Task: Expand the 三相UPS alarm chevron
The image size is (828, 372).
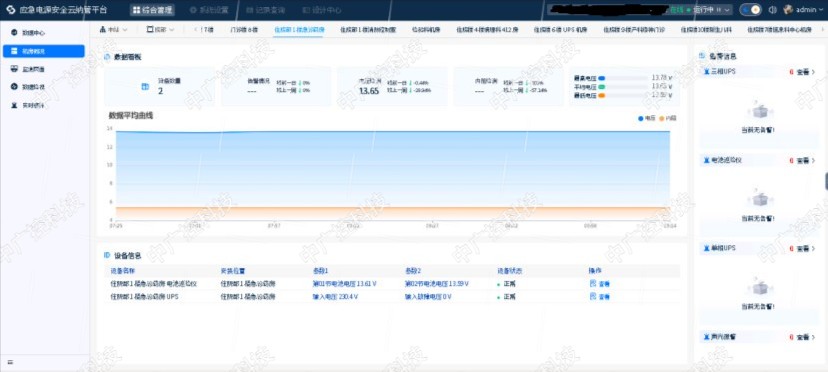Action: click(814, 72)
